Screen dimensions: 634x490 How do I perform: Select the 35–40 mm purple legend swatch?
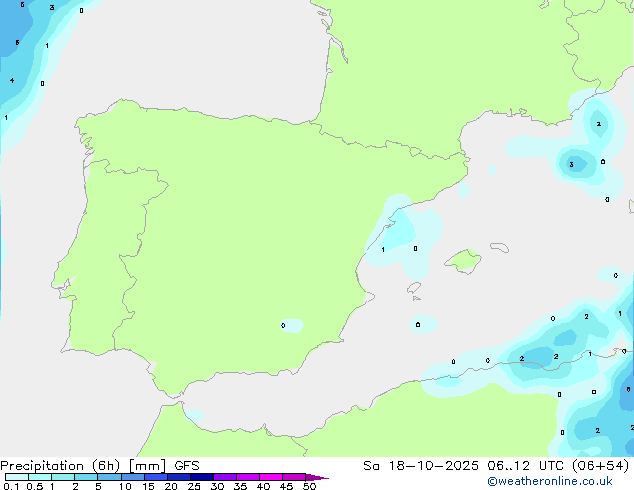(248, 477)
